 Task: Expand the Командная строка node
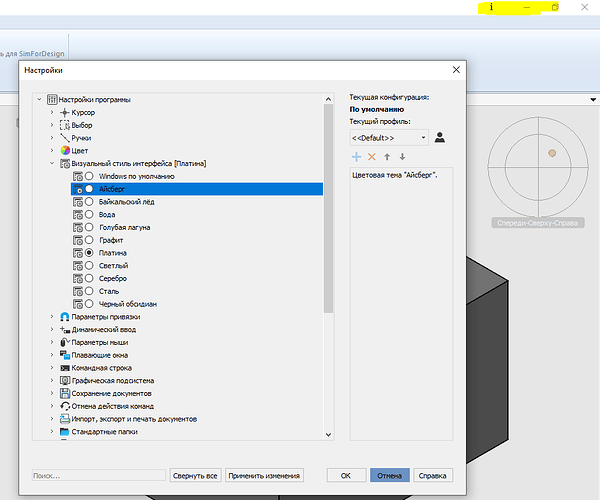click(x=52, y=368)
